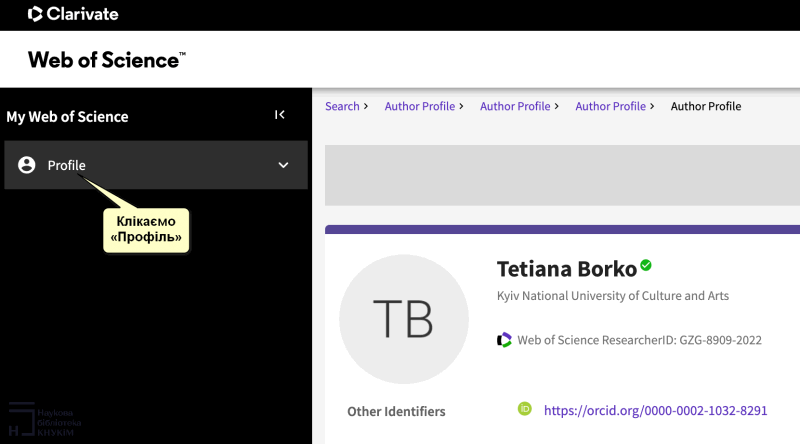Click the Profile person icon
Image resolution: width=800 pixels, height=444 pixels.
27,165
